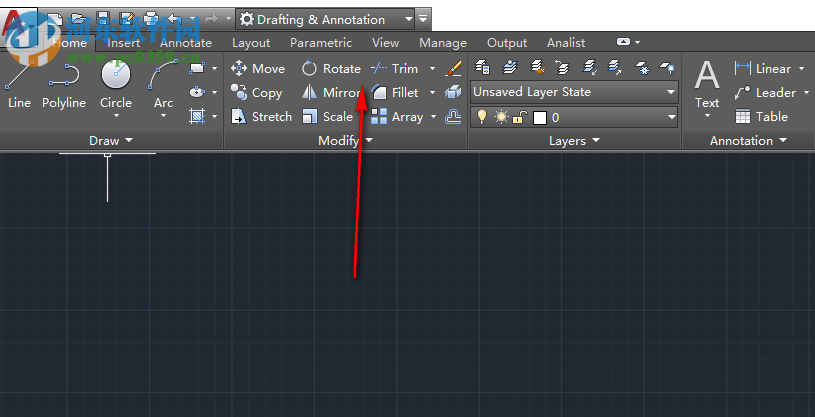Click the Match Layer brush icon
Viewport: 815px width, 417px height.
(537, 67)
